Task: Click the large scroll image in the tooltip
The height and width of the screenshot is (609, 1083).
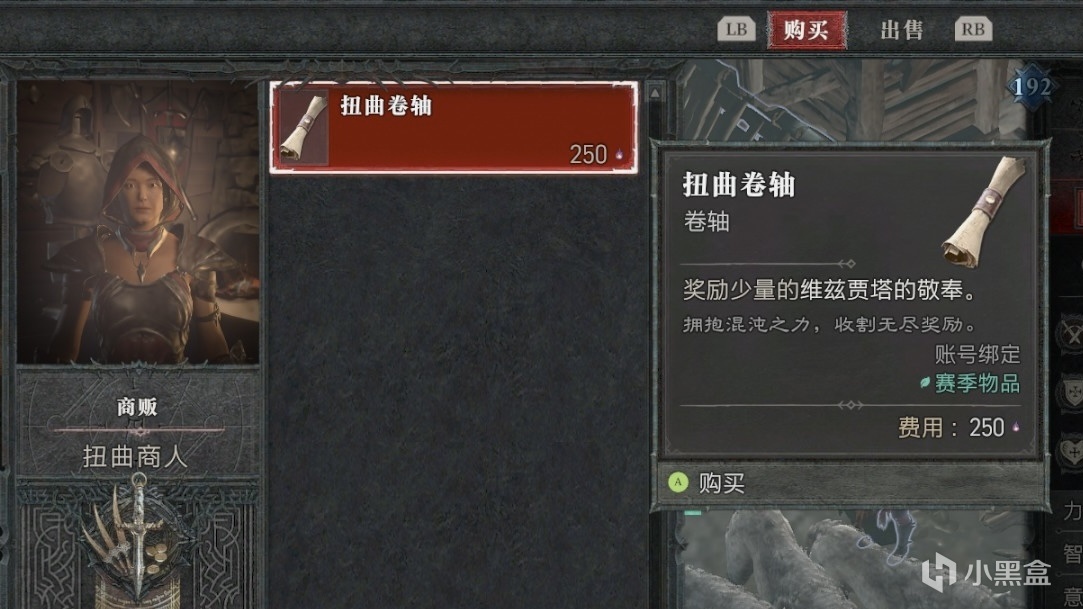Action: coord(984,211)
